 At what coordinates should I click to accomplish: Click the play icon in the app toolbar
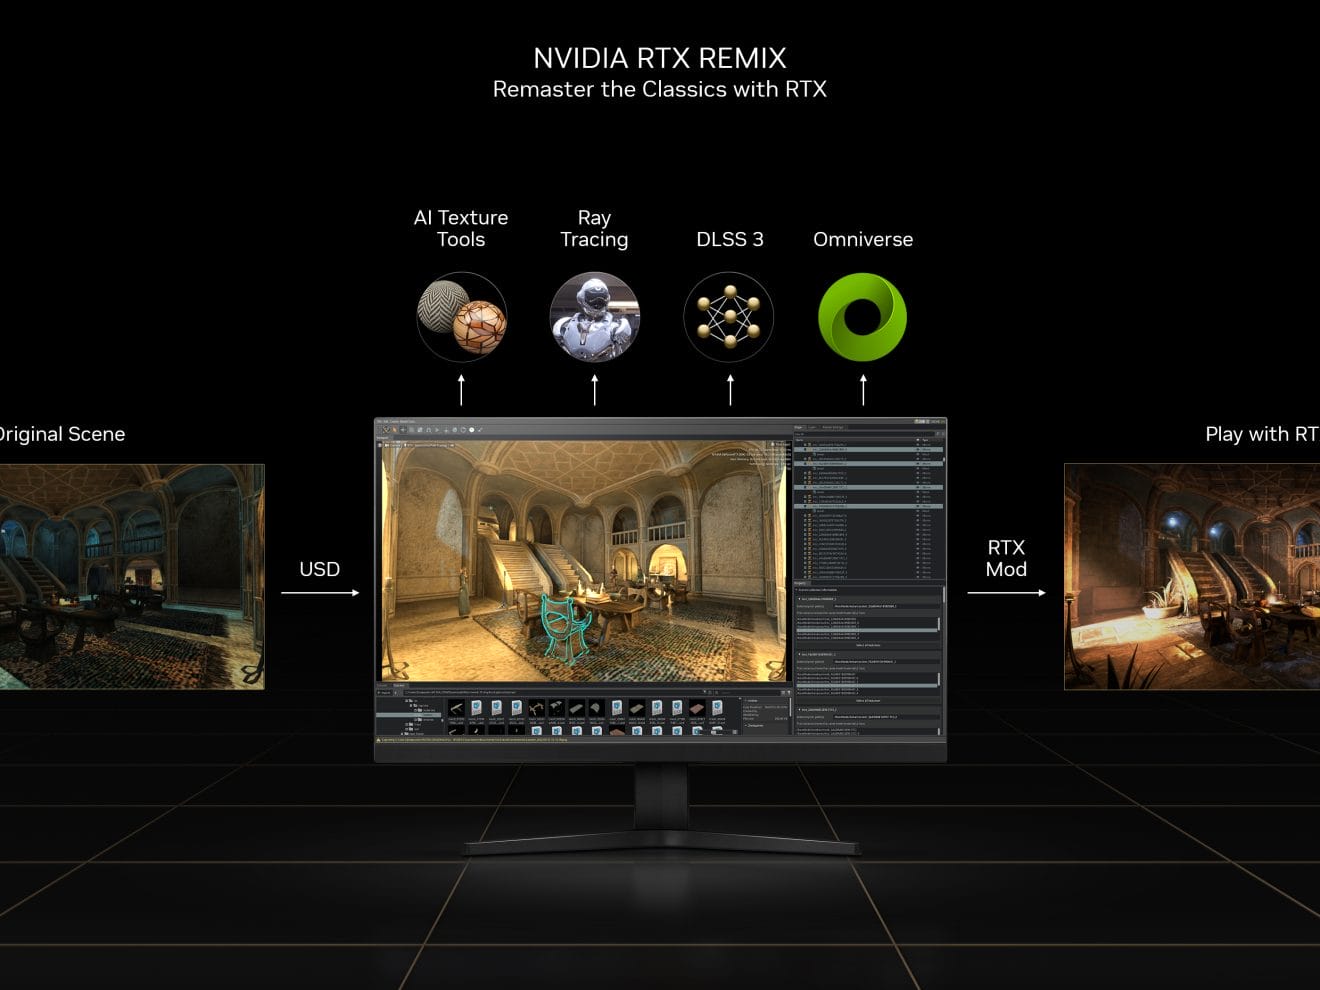(437, 430)
